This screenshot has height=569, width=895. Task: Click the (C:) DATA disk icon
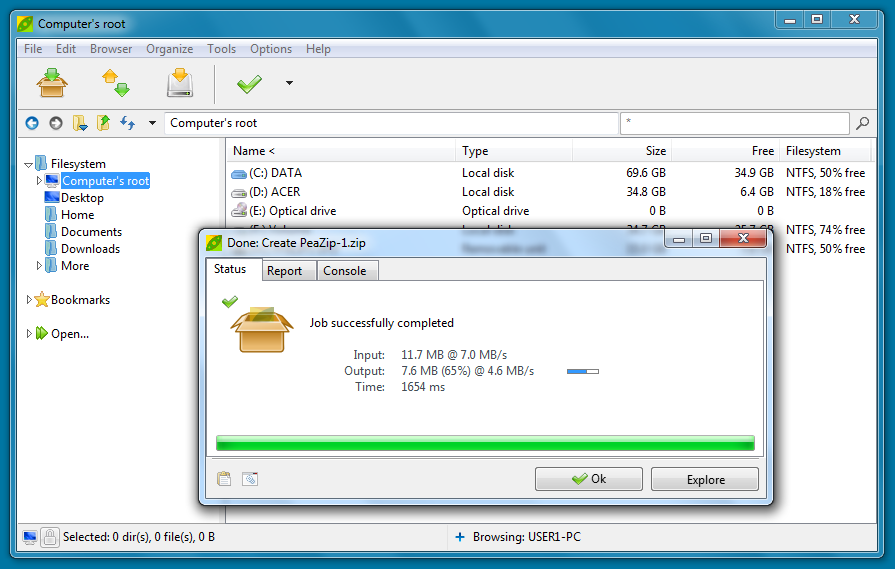point(239,174)
